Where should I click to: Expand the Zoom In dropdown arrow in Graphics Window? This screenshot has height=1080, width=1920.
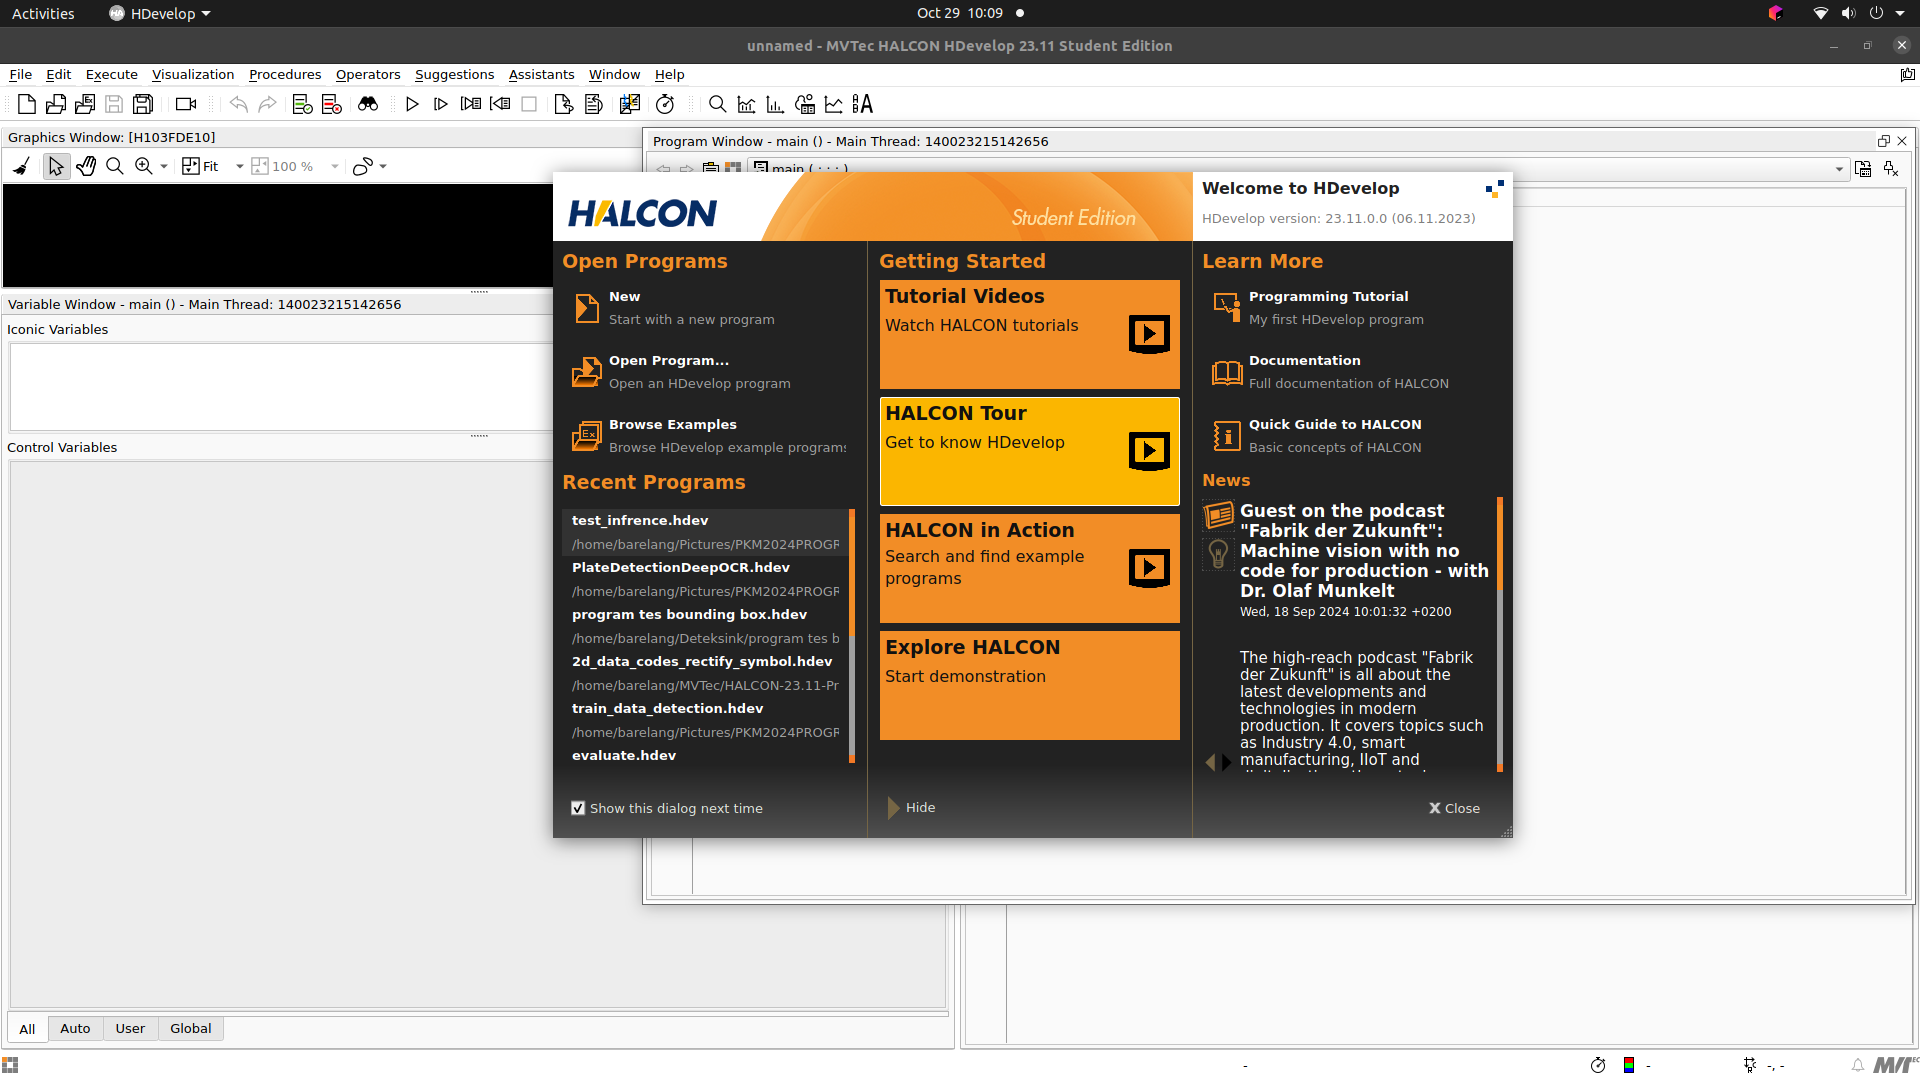pos(164,167)
